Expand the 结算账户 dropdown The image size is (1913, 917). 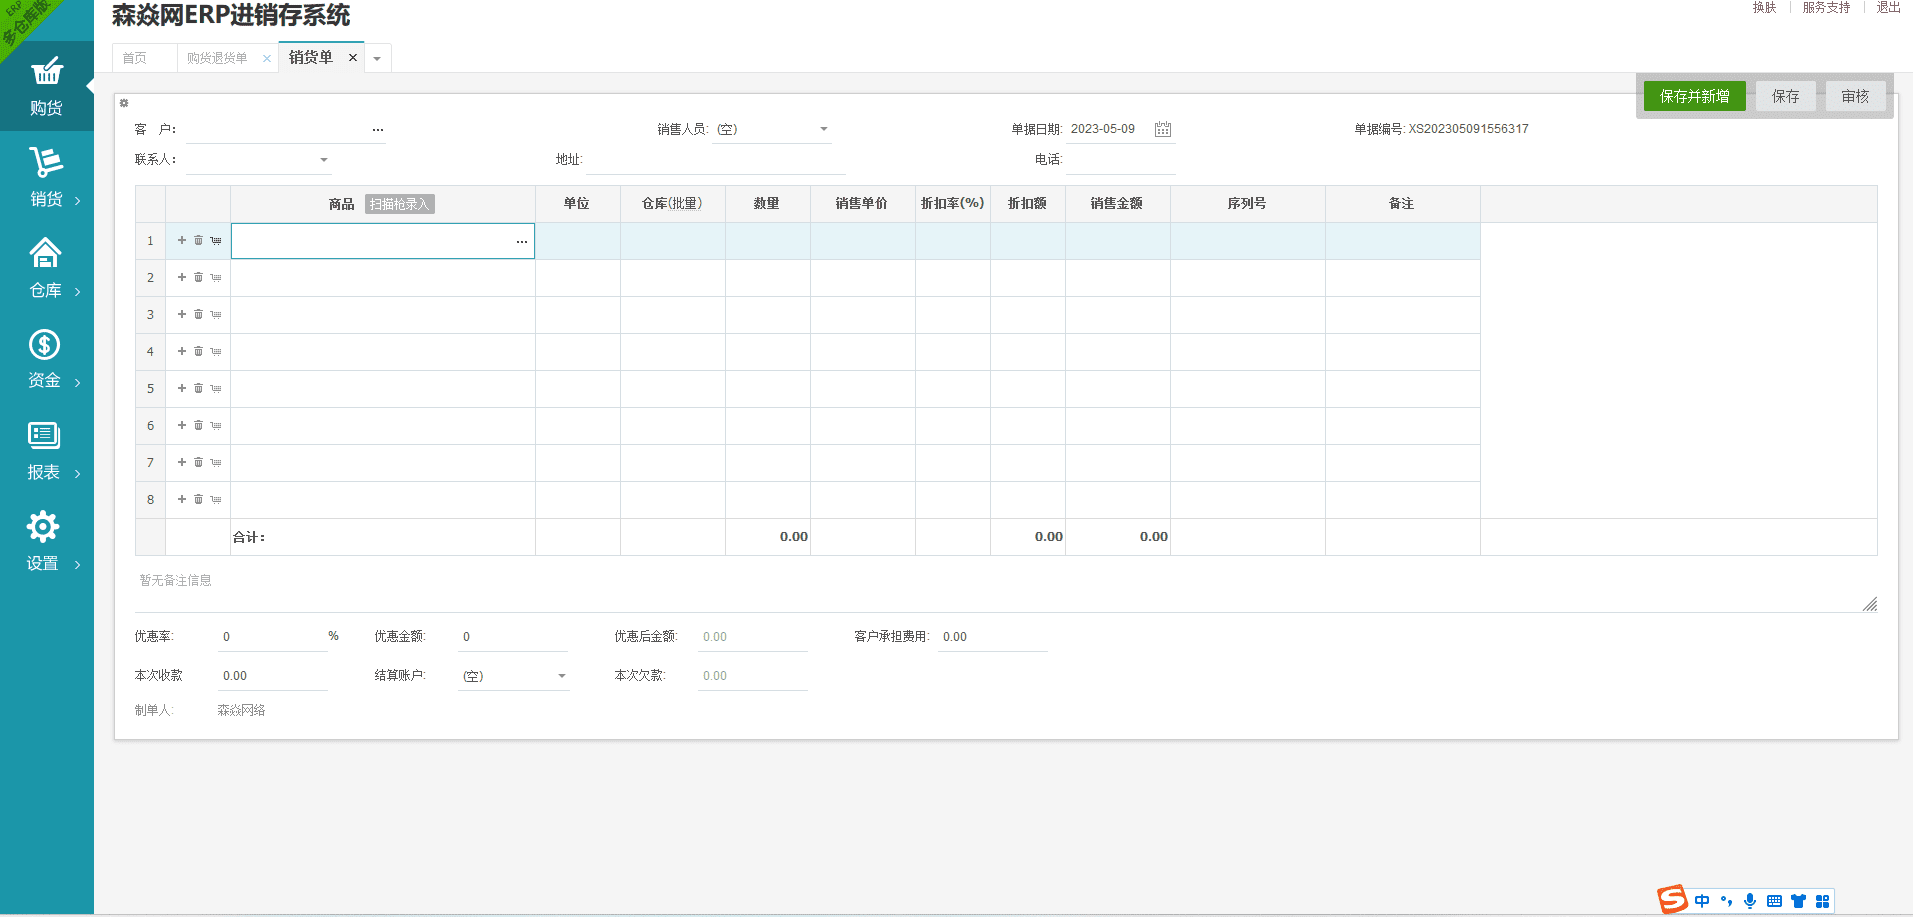click(x=562, y=676)
